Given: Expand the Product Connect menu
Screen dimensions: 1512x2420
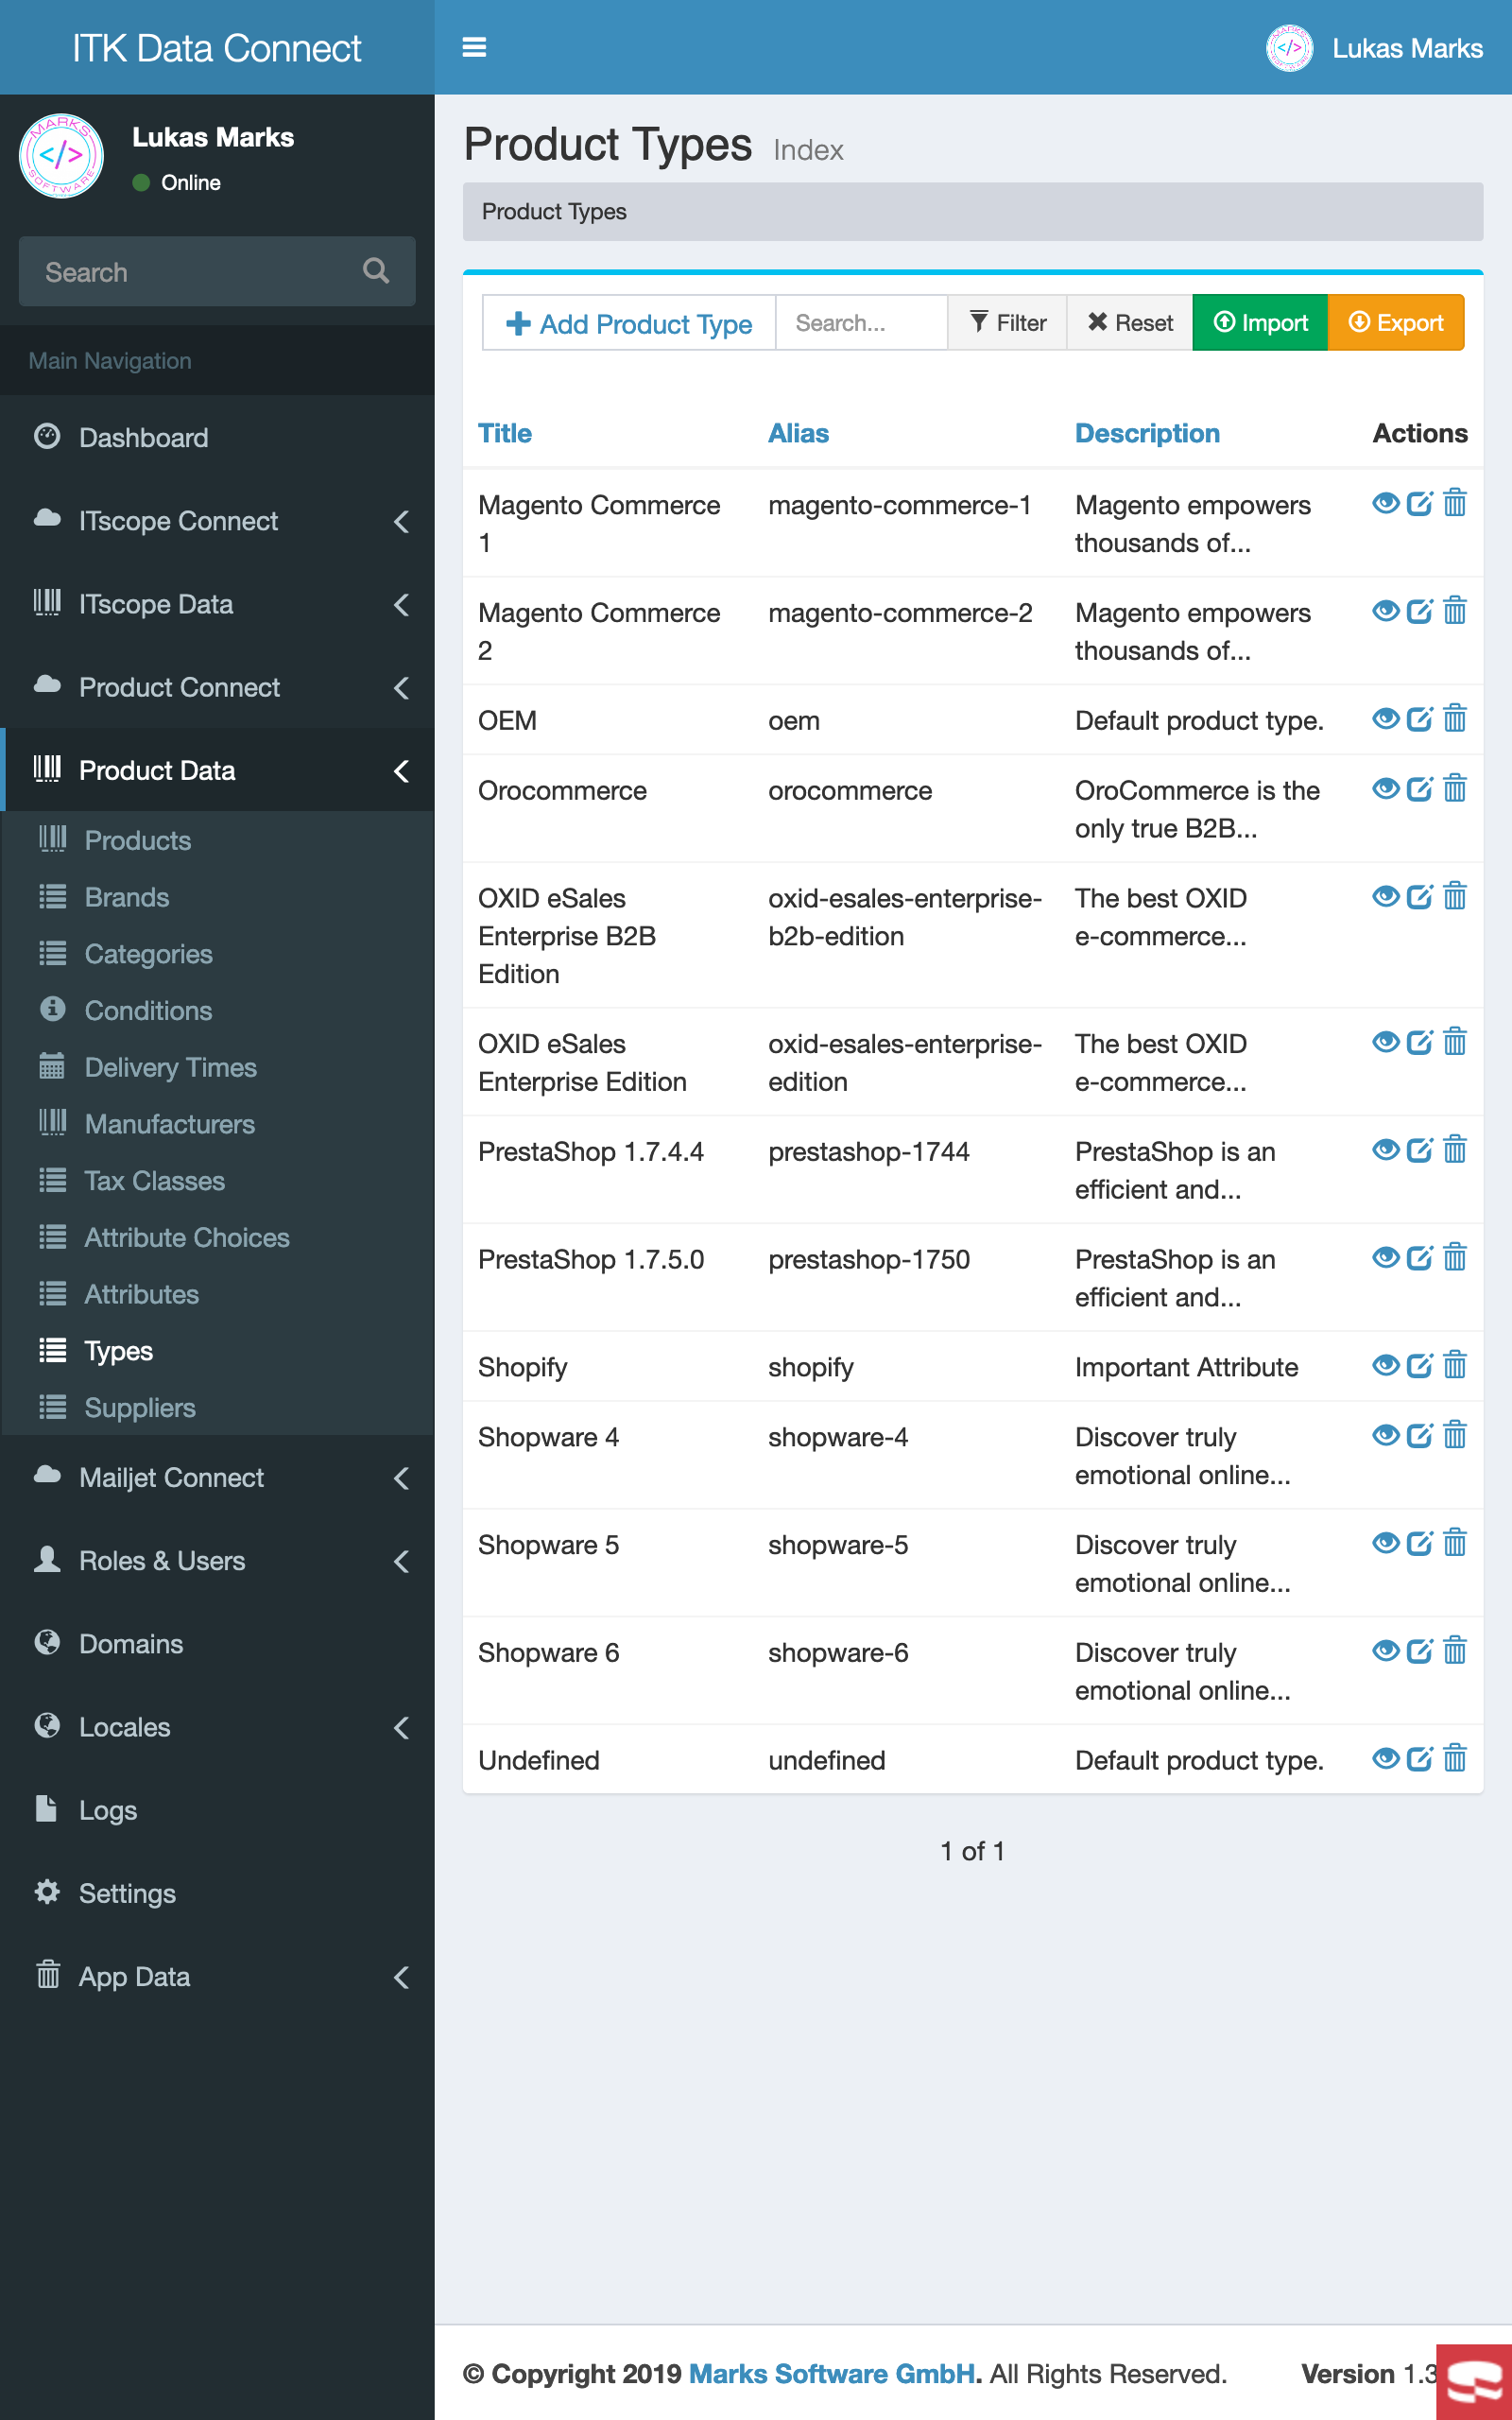Looking at the screenshot, I should tap(217, 687).
